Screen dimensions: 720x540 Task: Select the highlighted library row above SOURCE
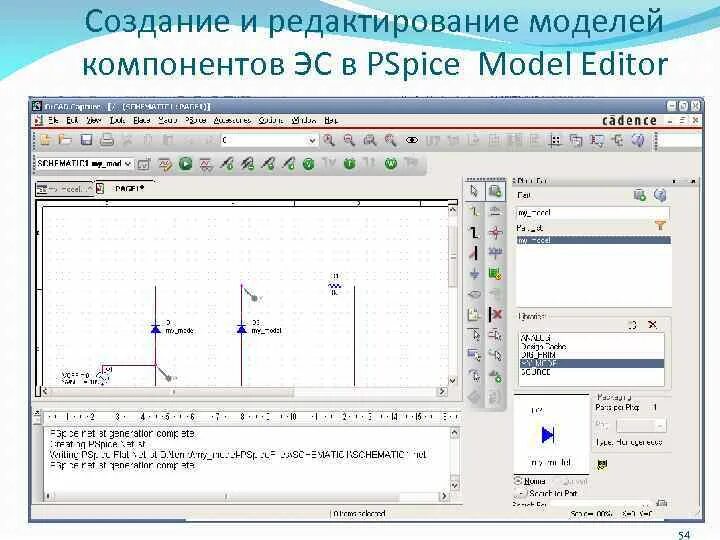pyautogui.click(x=592, y=364)
